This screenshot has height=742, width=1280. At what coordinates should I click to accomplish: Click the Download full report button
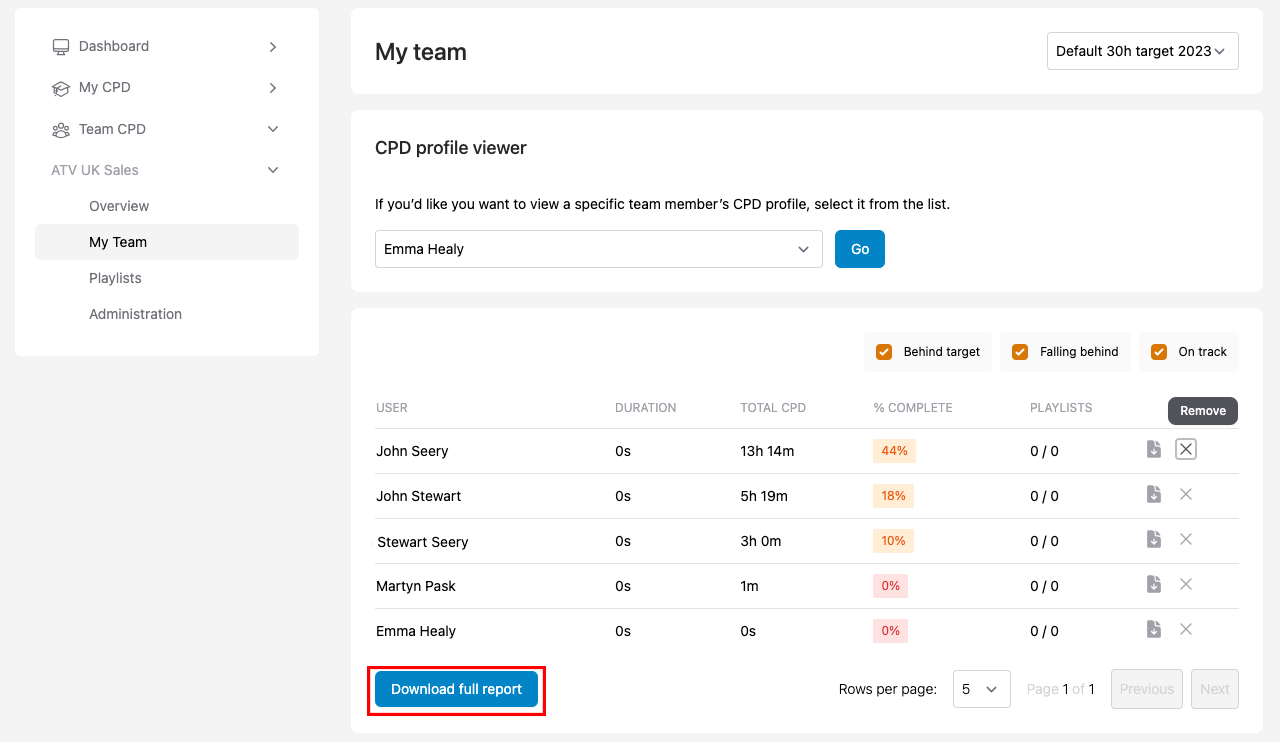[x=456, y=689]
